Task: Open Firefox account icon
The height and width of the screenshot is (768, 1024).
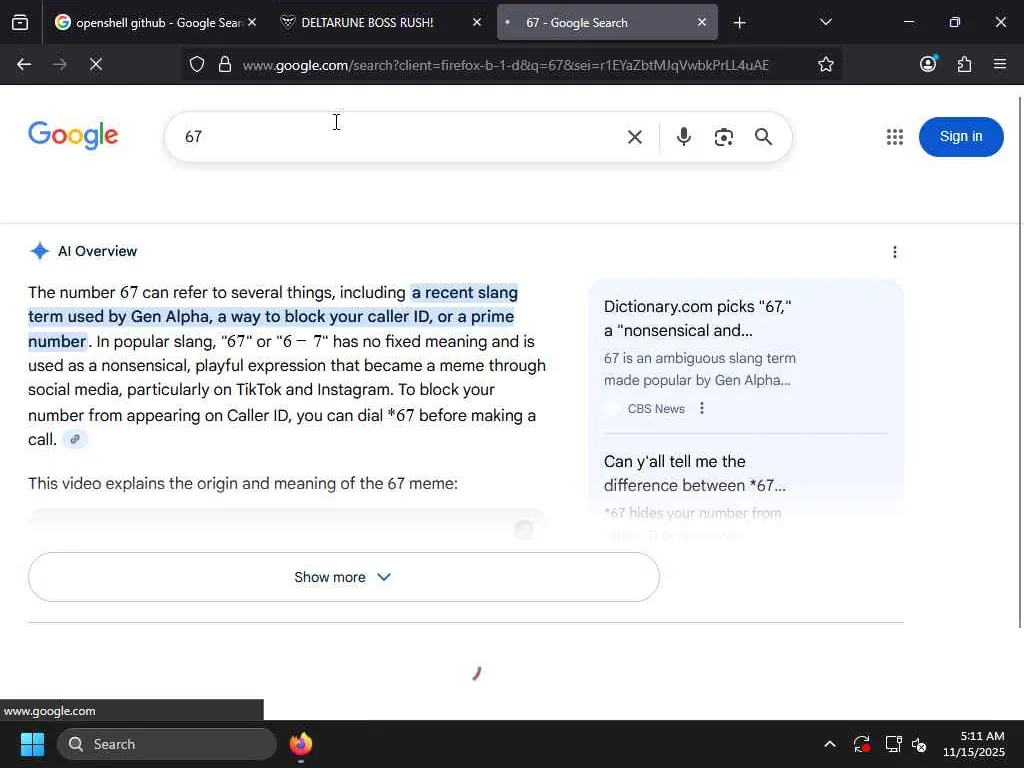Action: (x=928, y=64)
